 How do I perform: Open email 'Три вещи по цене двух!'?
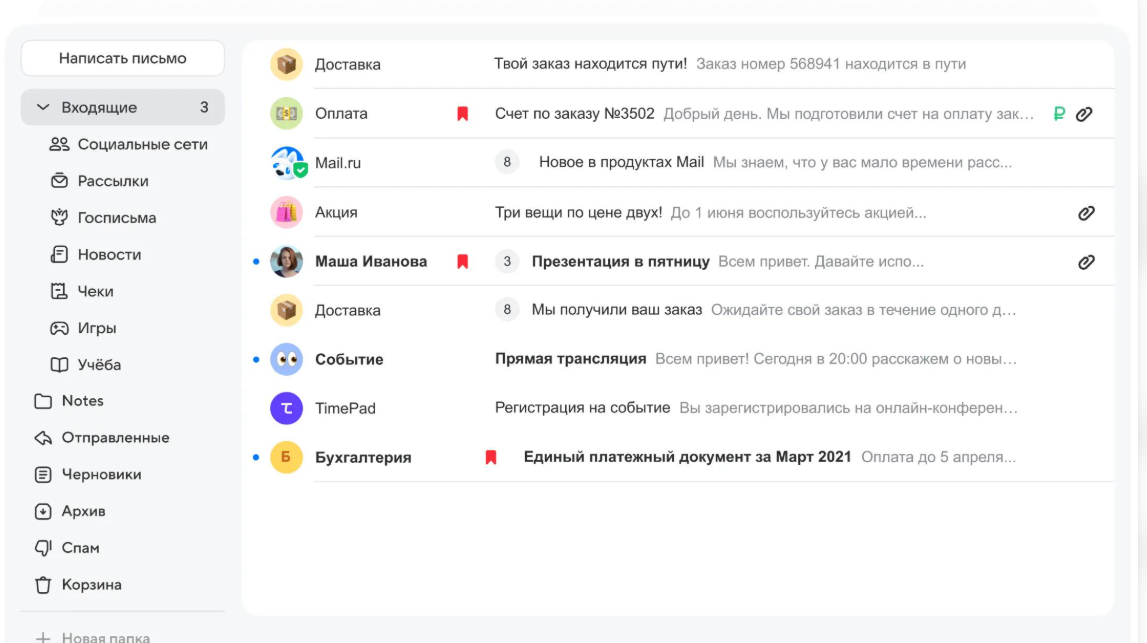[578, 213]
